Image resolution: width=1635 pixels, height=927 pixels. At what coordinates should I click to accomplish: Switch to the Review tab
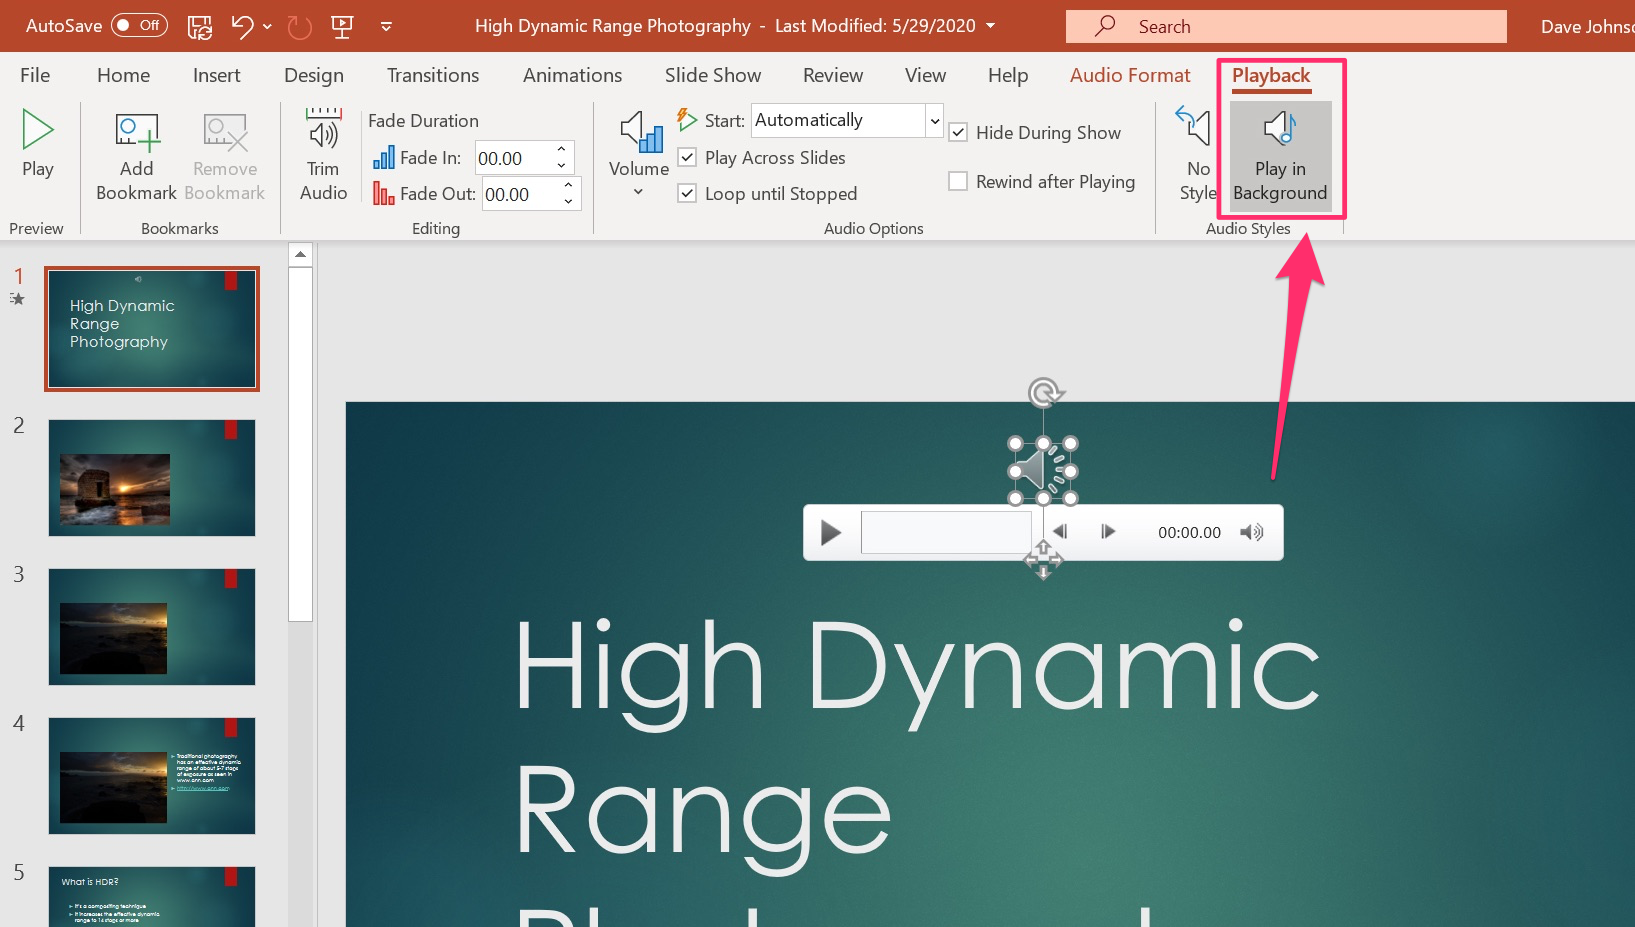pyautogui.click(x=833, y=75)
